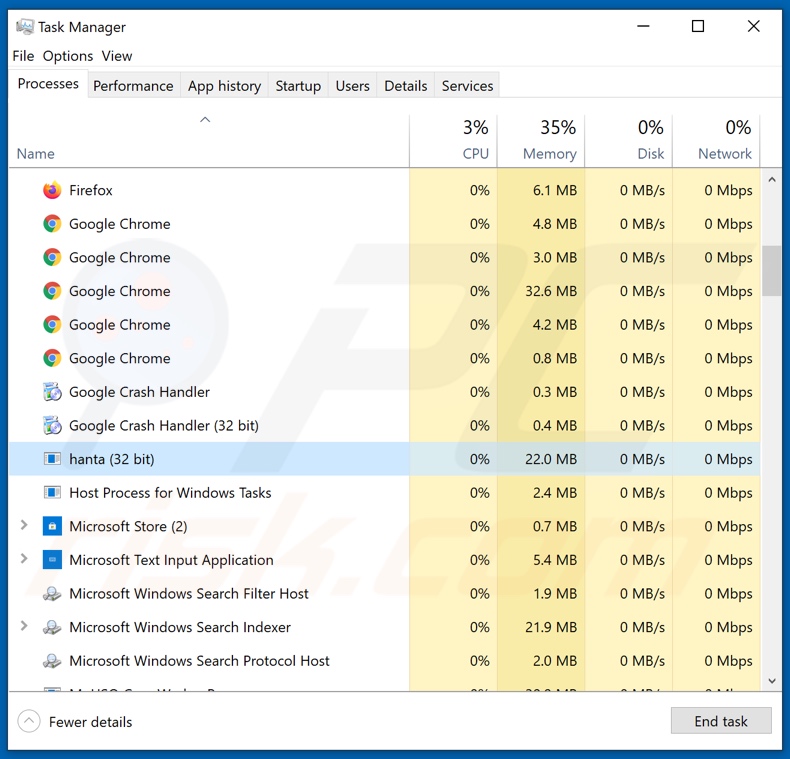The height and width of the screenshot is (759, 790).
Task: Expand the Microsoft Text Input Application group
Action: pos(24,559)
